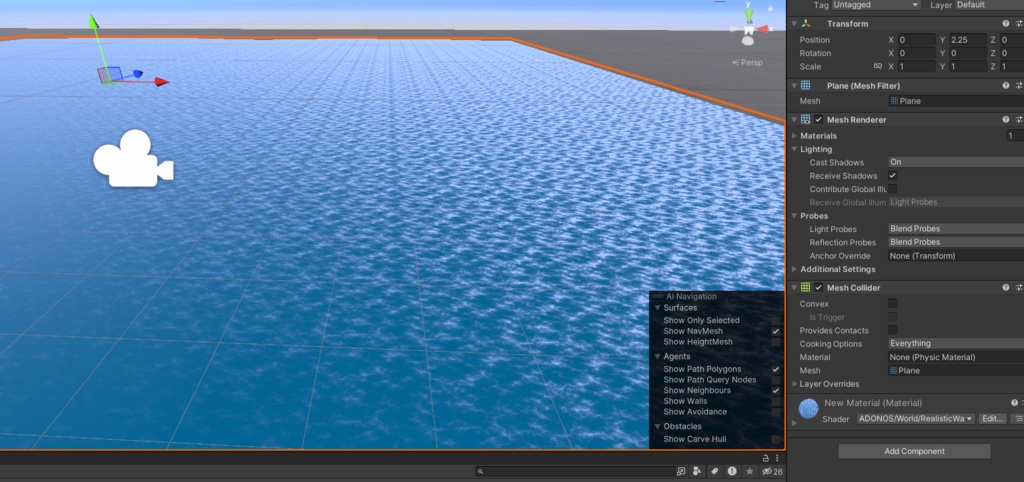Open search-in-window icon beside search field
This screenshot has height=482, width=1024.
point(681,472)
